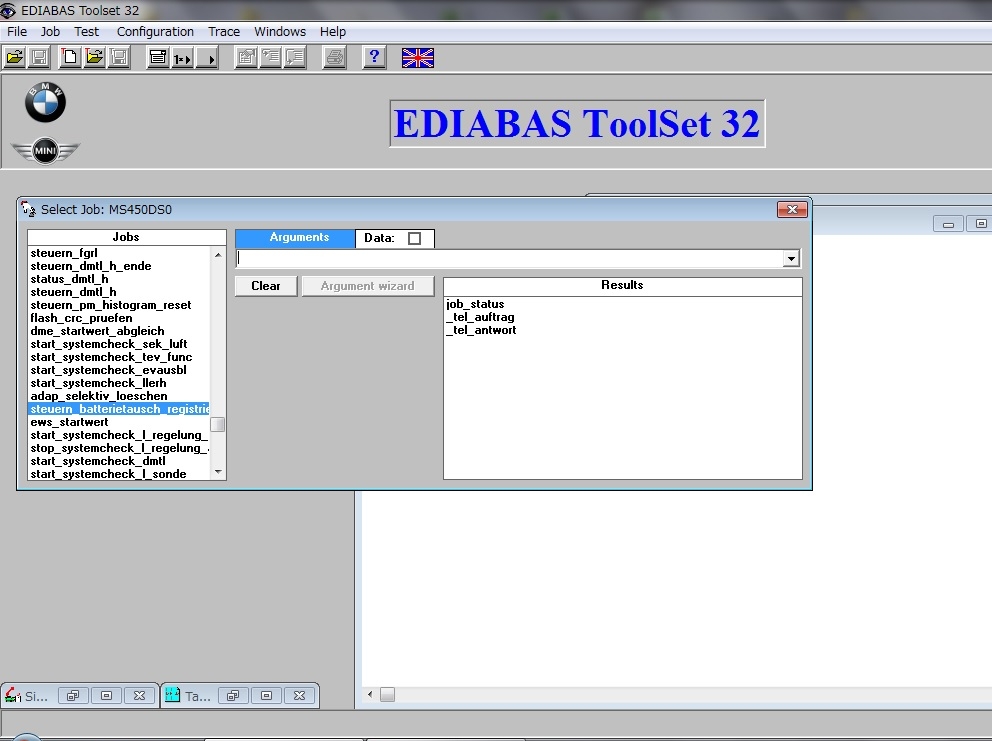
Task: Select highlighted job steuern_batterietausch_registrie
Action: [x=119, y=409]
